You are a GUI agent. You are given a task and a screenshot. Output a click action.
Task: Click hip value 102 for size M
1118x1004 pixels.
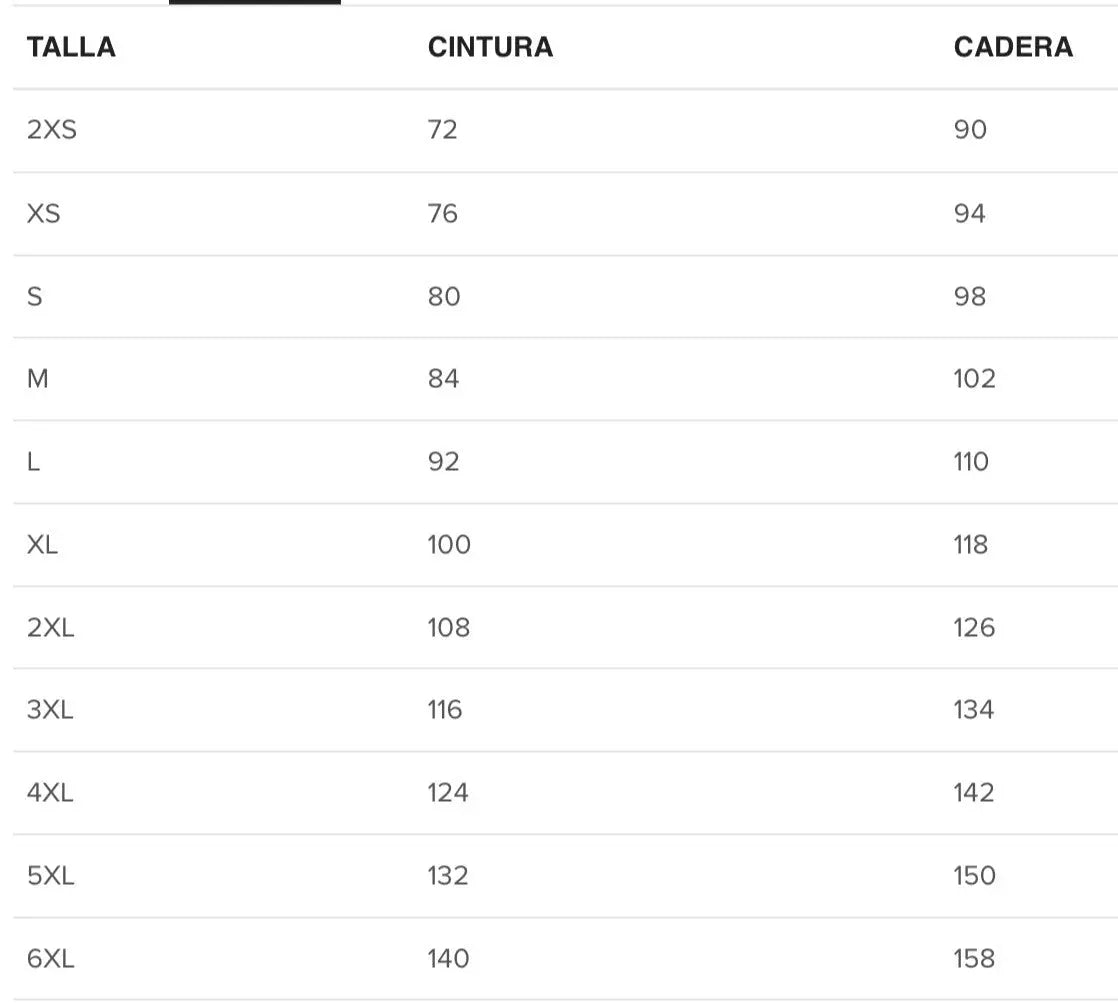974,379
